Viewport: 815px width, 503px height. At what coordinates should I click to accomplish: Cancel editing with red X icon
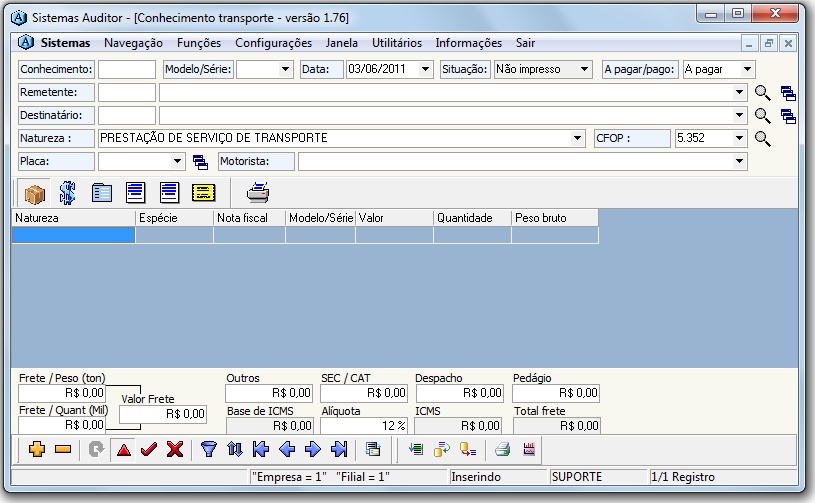click(175, 449)
